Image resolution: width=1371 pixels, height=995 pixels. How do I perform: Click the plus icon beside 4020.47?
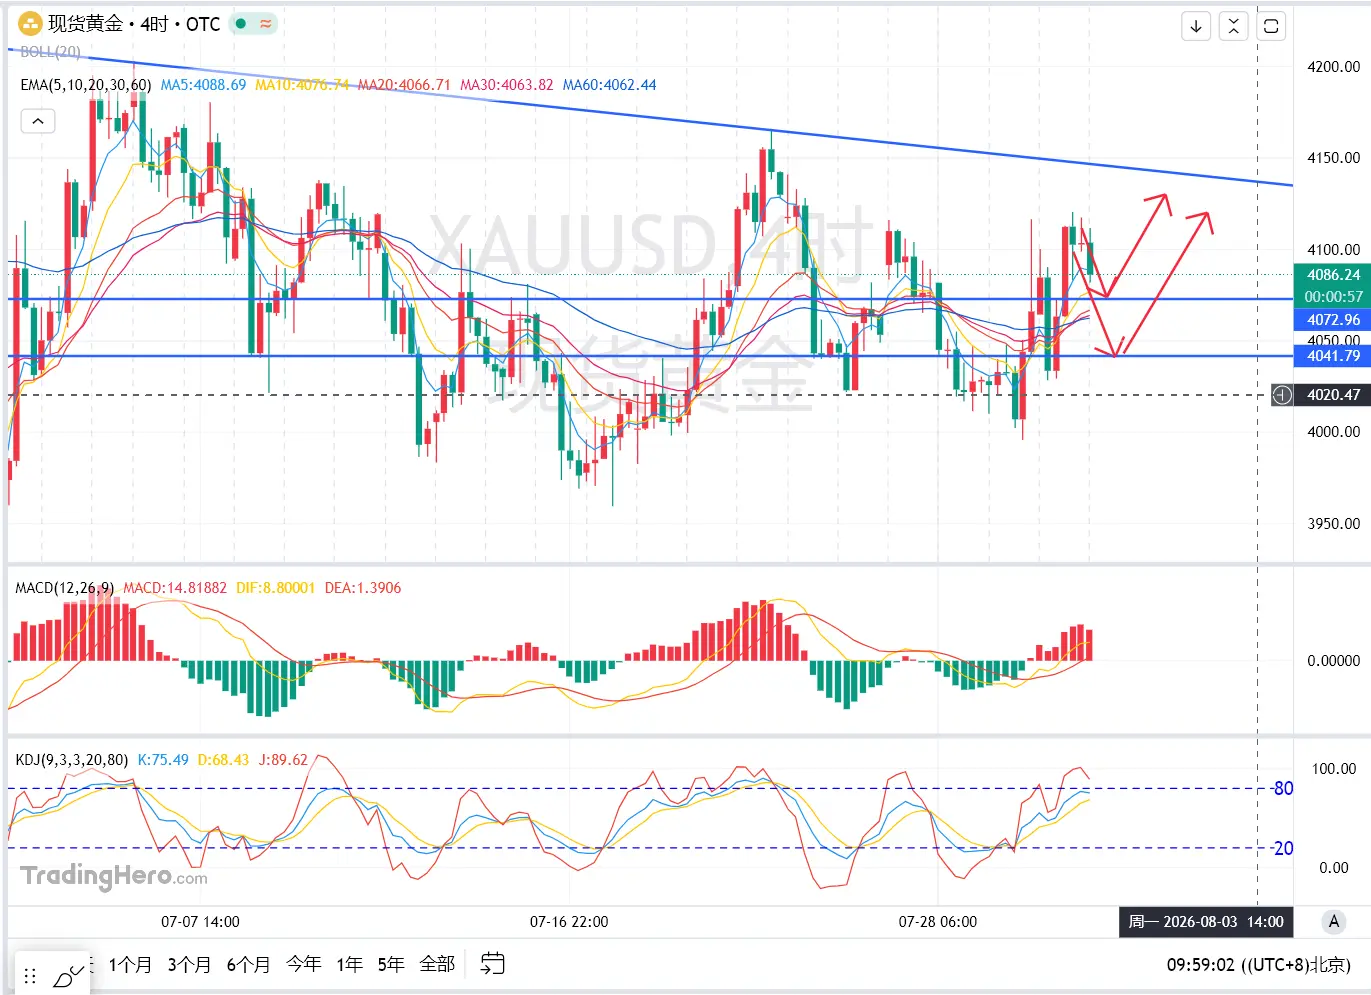(x=1282, y=395)
